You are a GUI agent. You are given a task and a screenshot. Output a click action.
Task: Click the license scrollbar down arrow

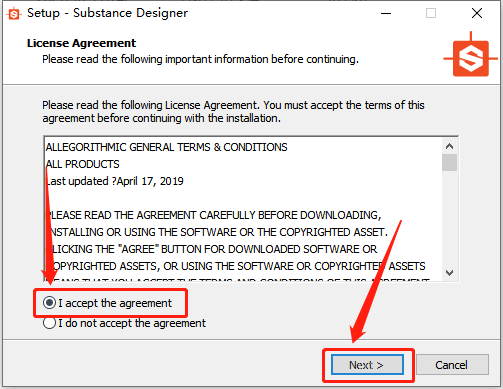click(x=449, y=273)
